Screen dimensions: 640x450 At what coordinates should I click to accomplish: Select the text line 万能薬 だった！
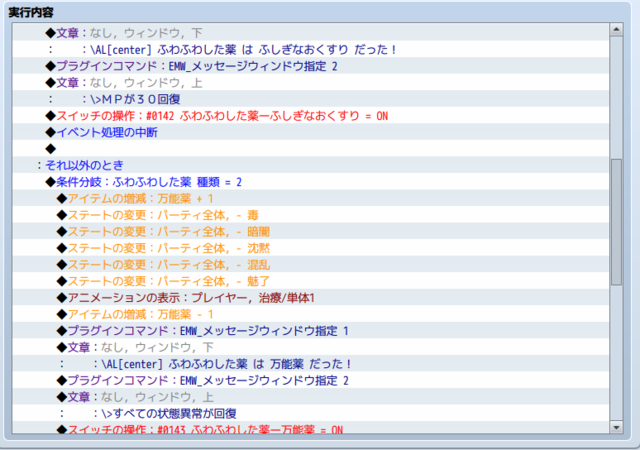coord(311,364)
